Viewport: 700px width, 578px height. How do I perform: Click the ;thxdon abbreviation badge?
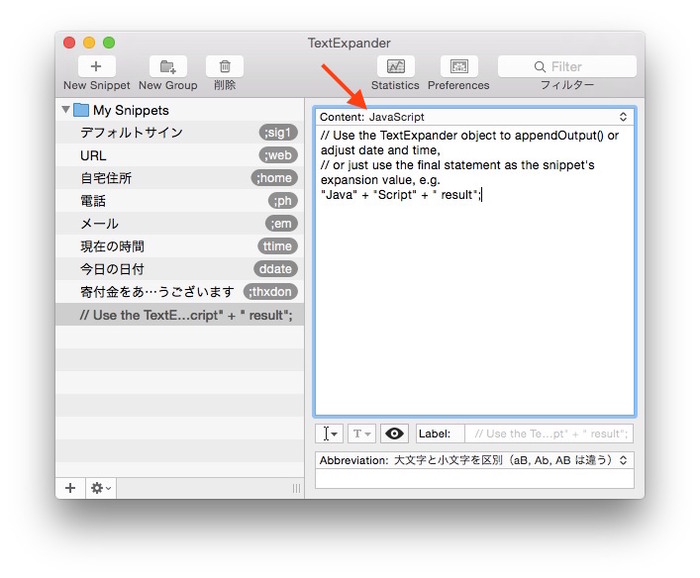[x=271, y=292]
